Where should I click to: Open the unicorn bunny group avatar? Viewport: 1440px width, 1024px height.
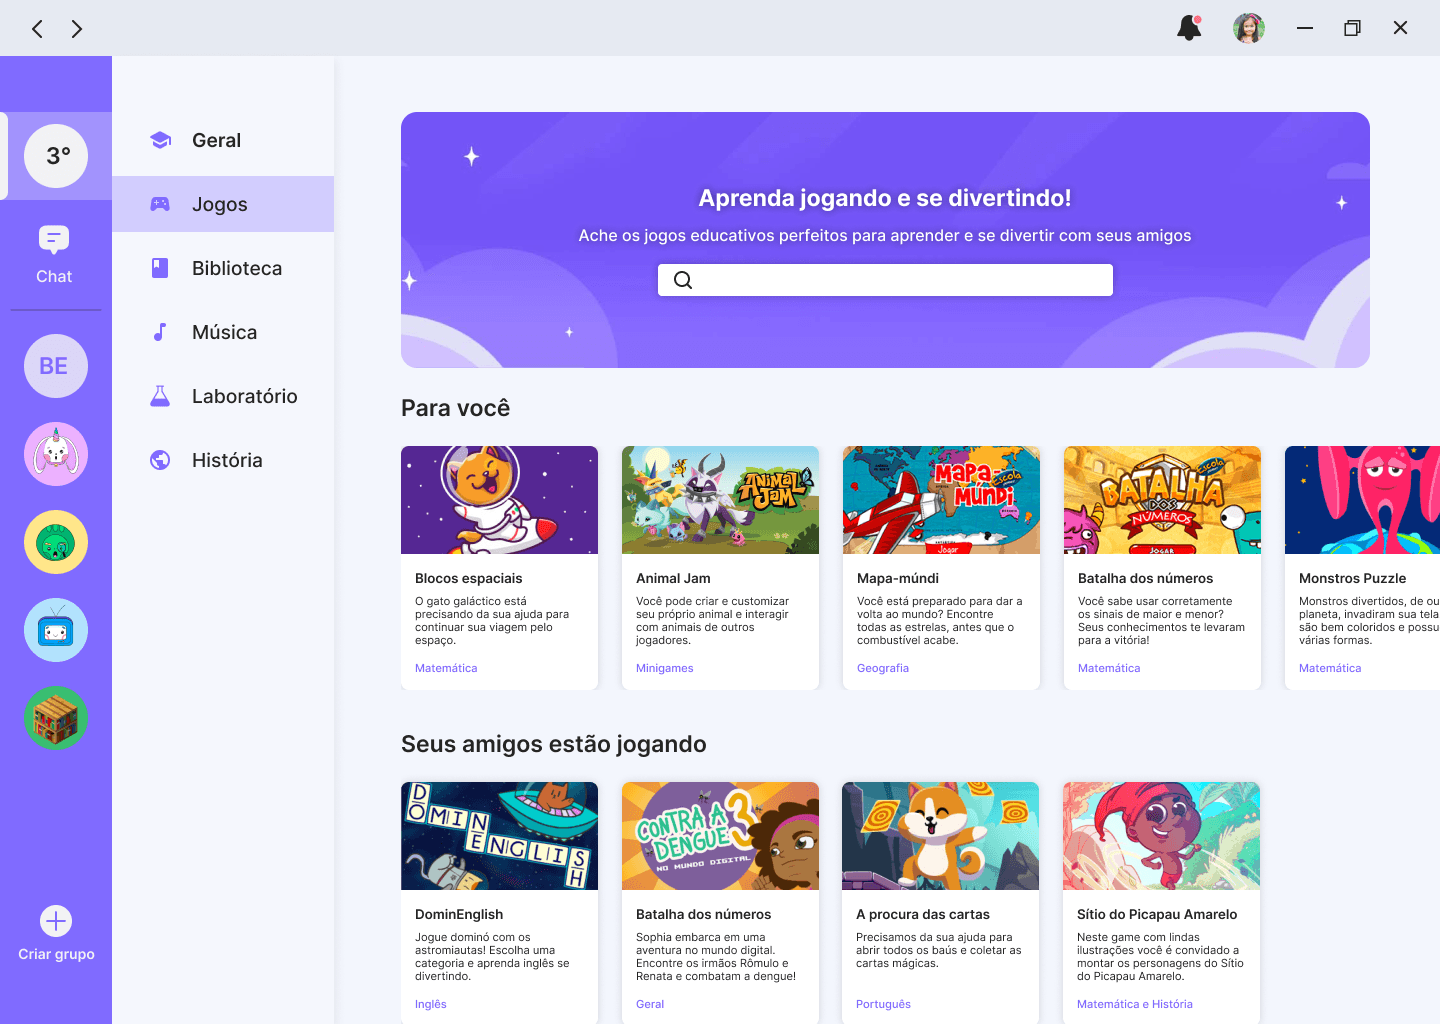tap(56, 454)
